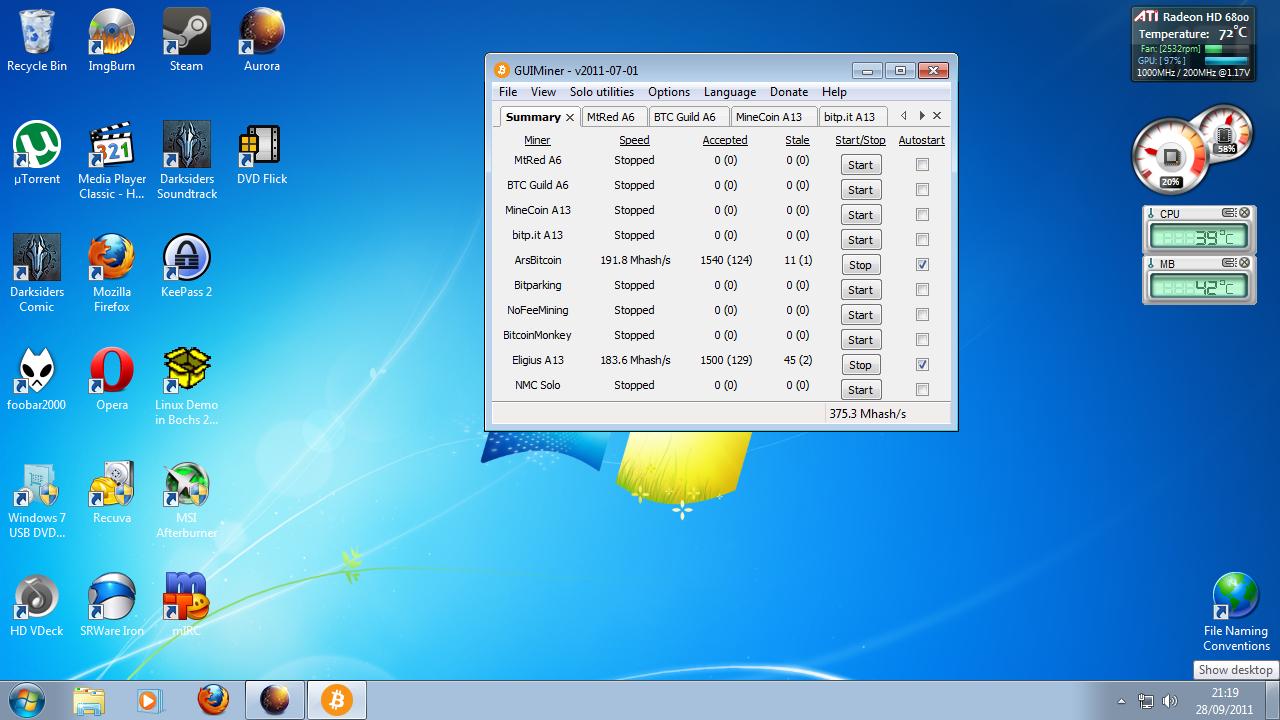Image resolution: width=1280 pixels, height=720 pixels.
Task: Select the Darksiders Soundtrack icon
Action: (187, 160)
